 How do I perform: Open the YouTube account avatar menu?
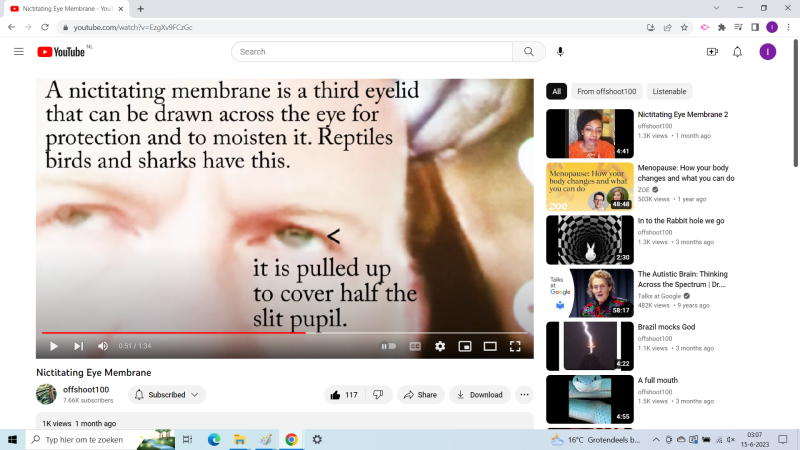(x=767, y=52)
